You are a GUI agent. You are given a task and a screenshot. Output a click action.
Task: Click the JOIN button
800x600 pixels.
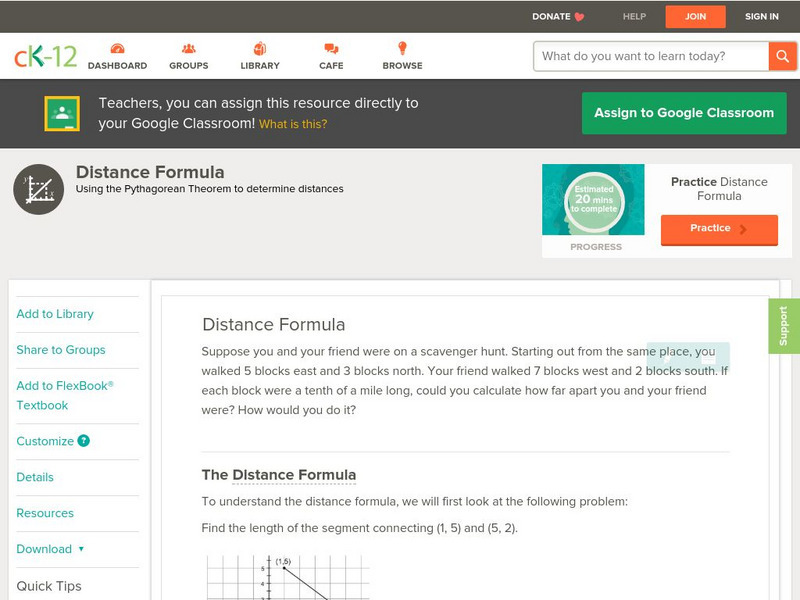(x=695, y=17)
